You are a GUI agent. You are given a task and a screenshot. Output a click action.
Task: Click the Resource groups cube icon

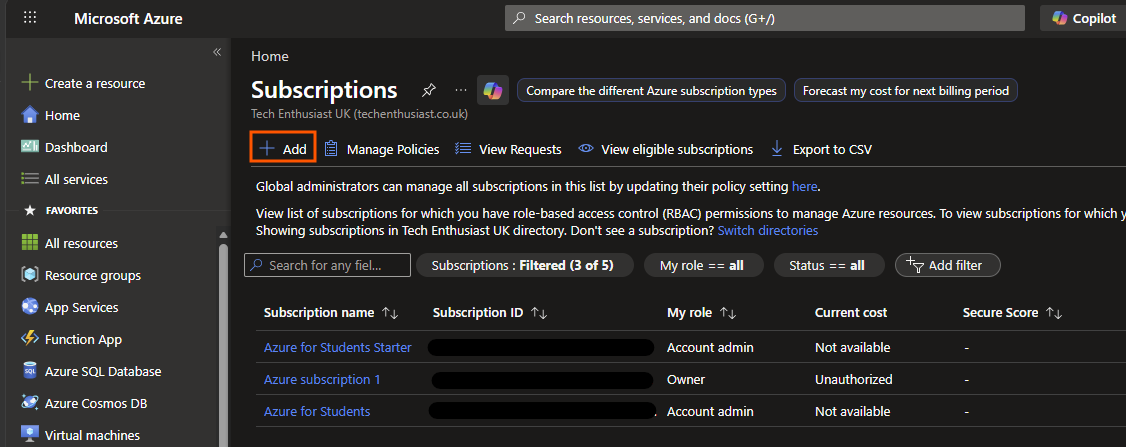coord(29,275)
